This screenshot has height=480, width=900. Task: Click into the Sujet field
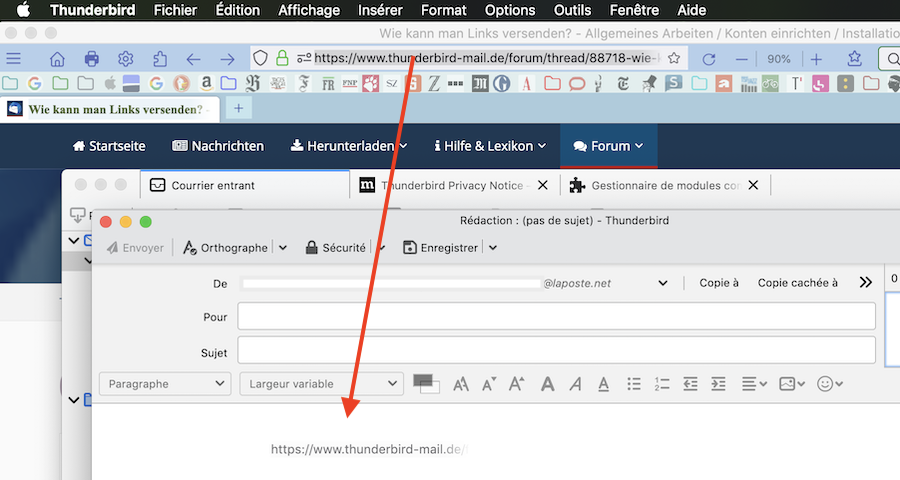[556, 350]
